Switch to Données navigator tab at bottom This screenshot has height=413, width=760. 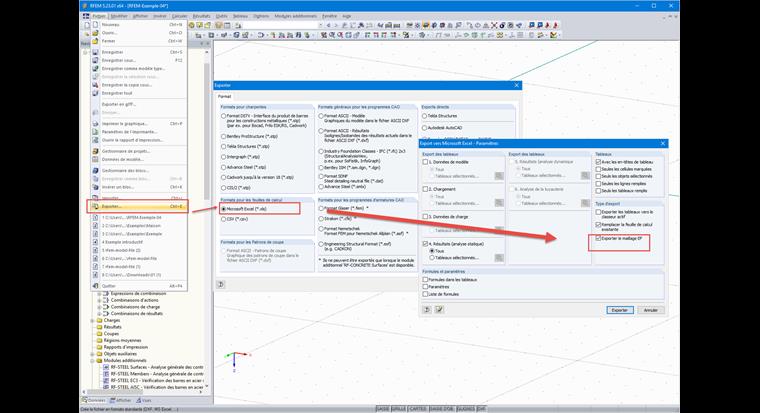click(94, 400)
